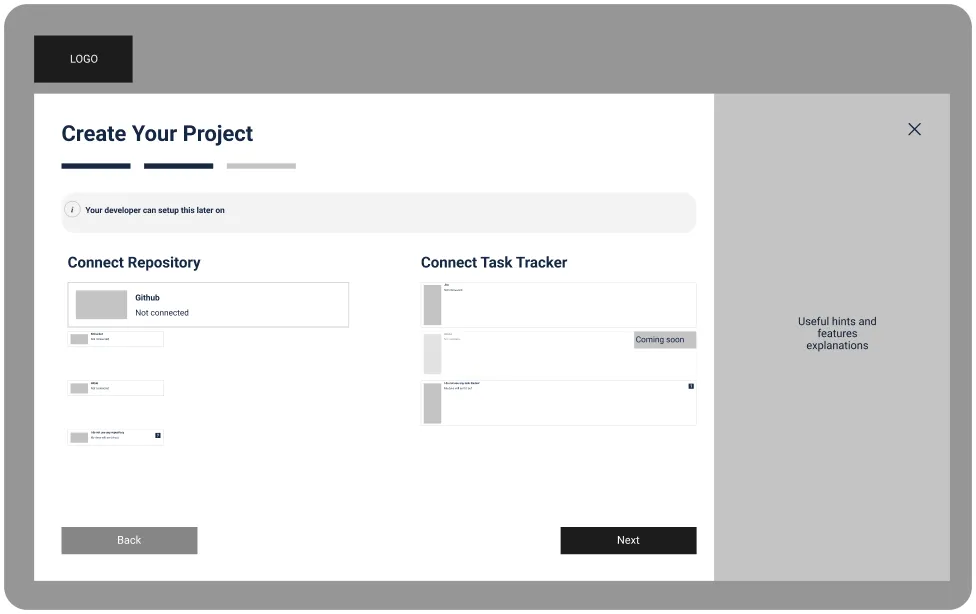Screen dimensions: 976x614
Task: Select the small repository card directly below Github
Action: [115, 339]
